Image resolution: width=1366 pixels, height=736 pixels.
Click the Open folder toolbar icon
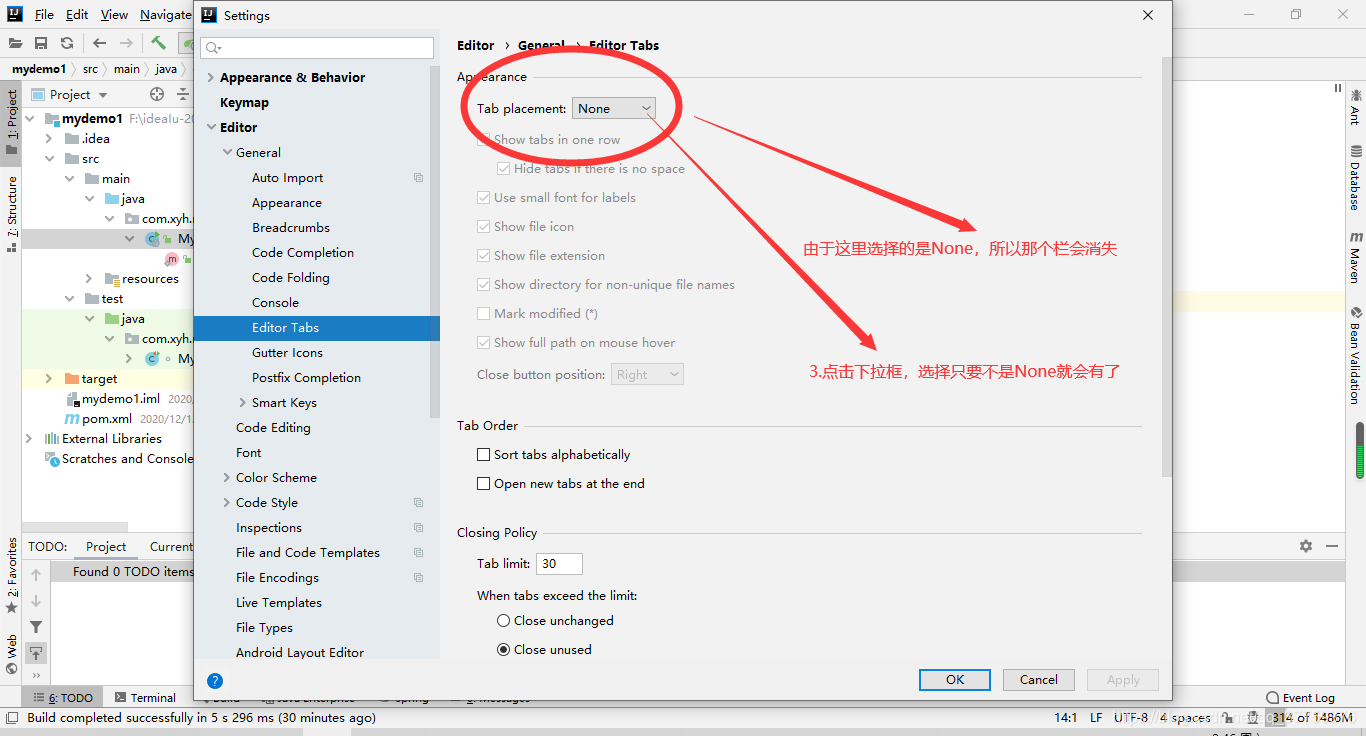[x=16, y=43]
